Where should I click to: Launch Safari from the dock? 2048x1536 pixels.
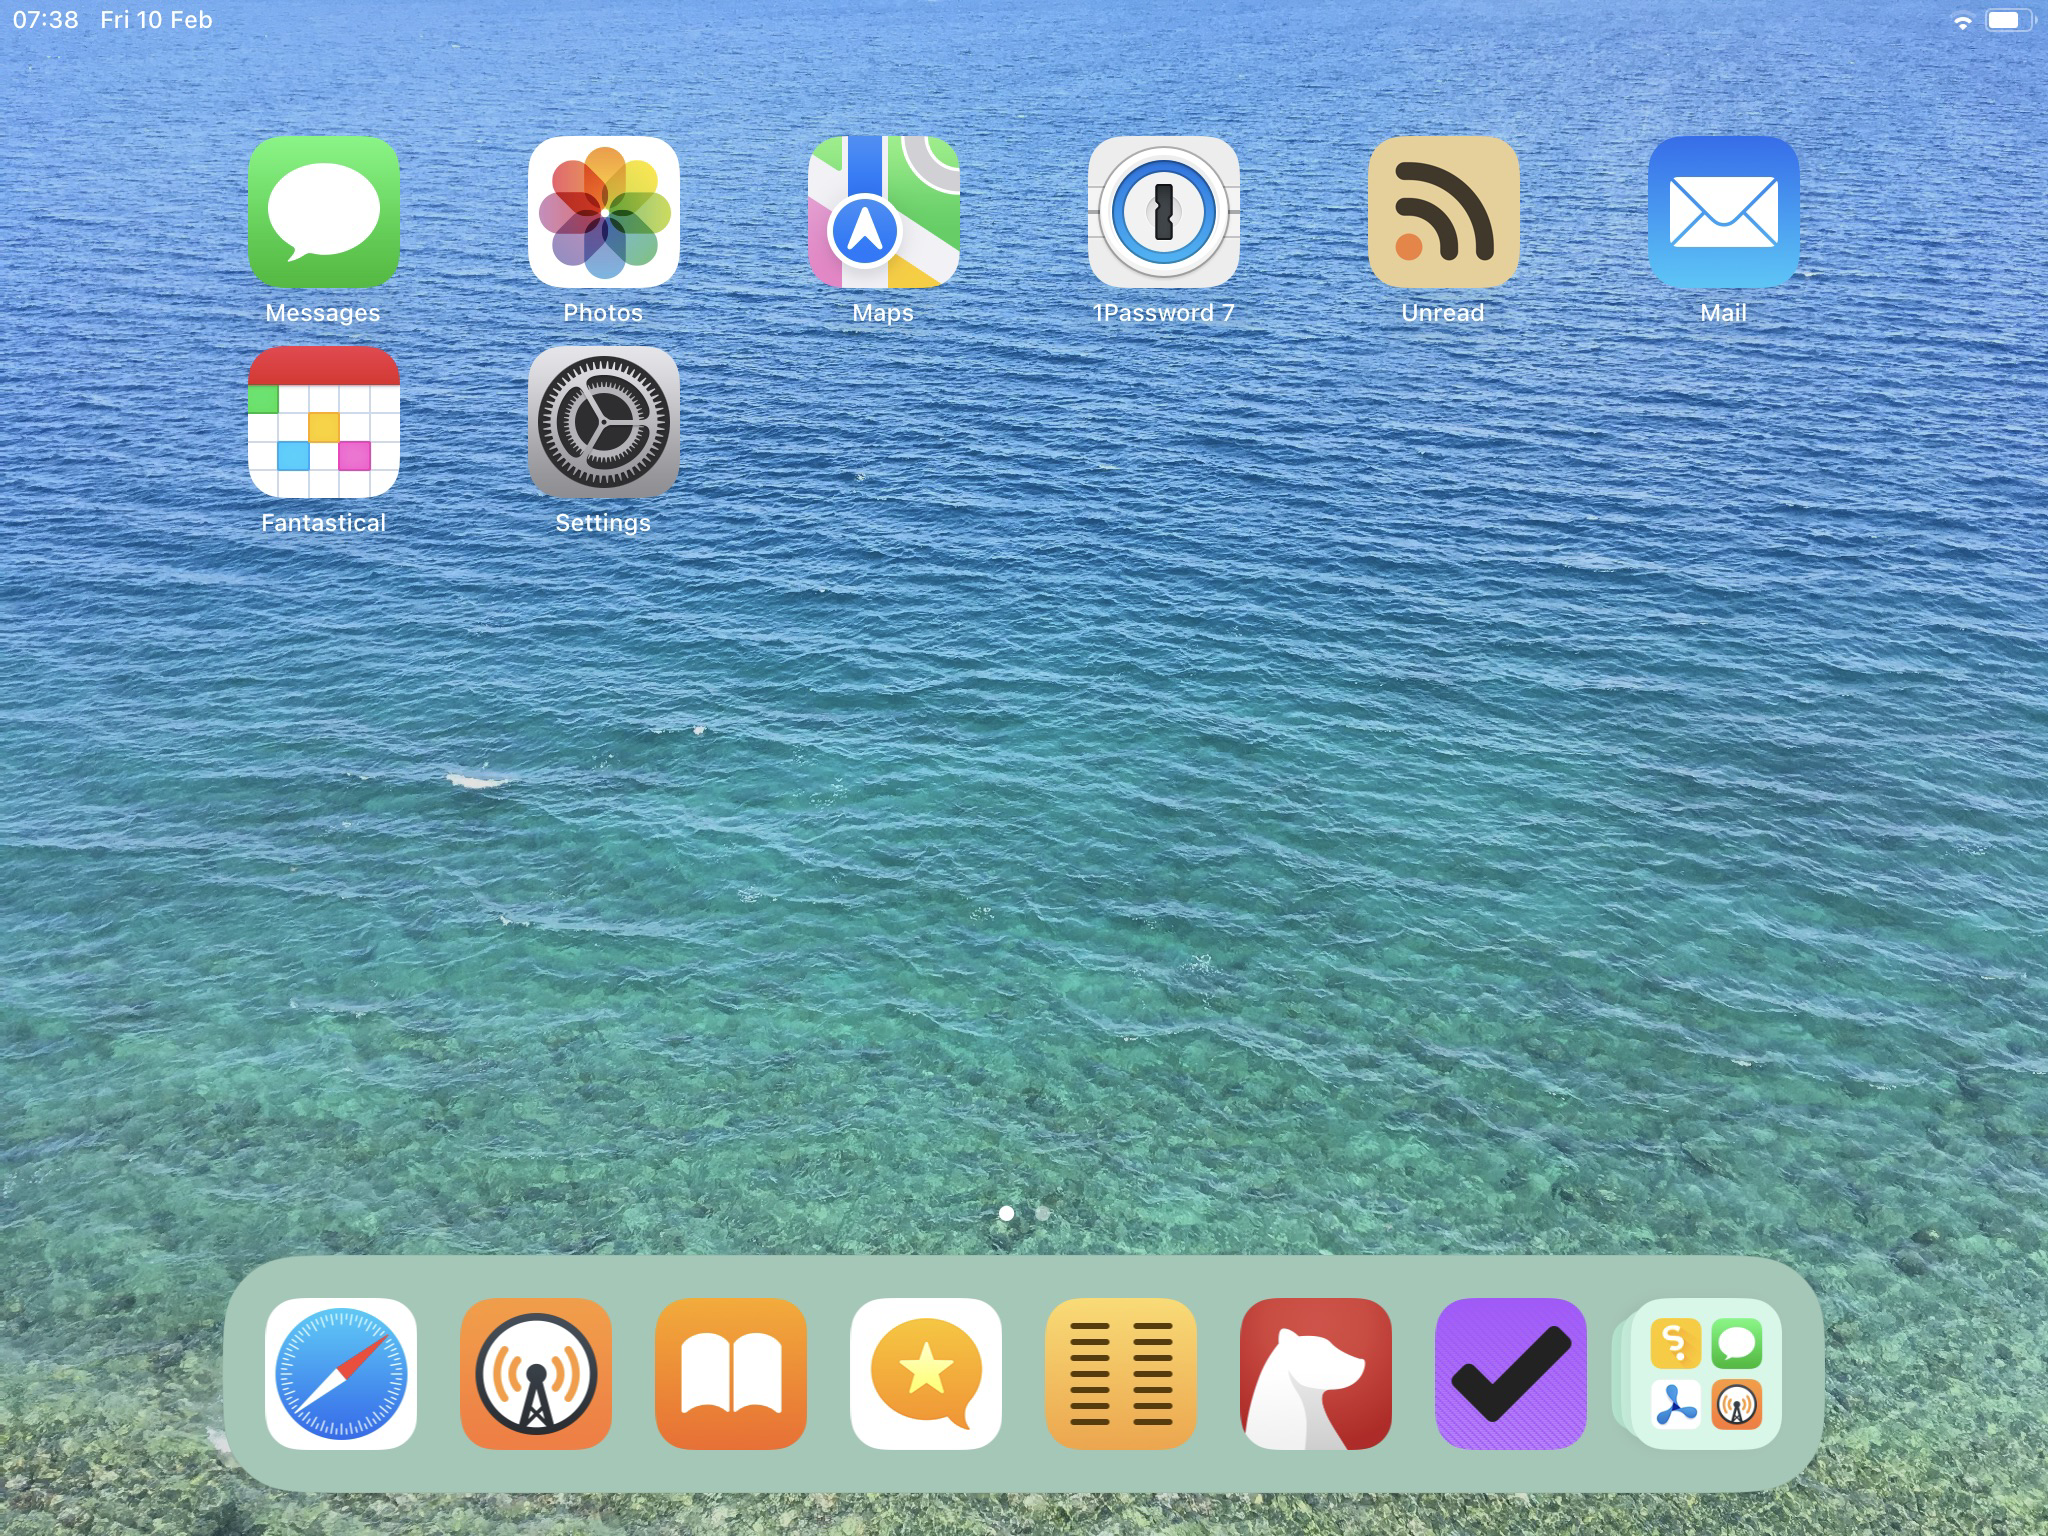click(341, 1374)
